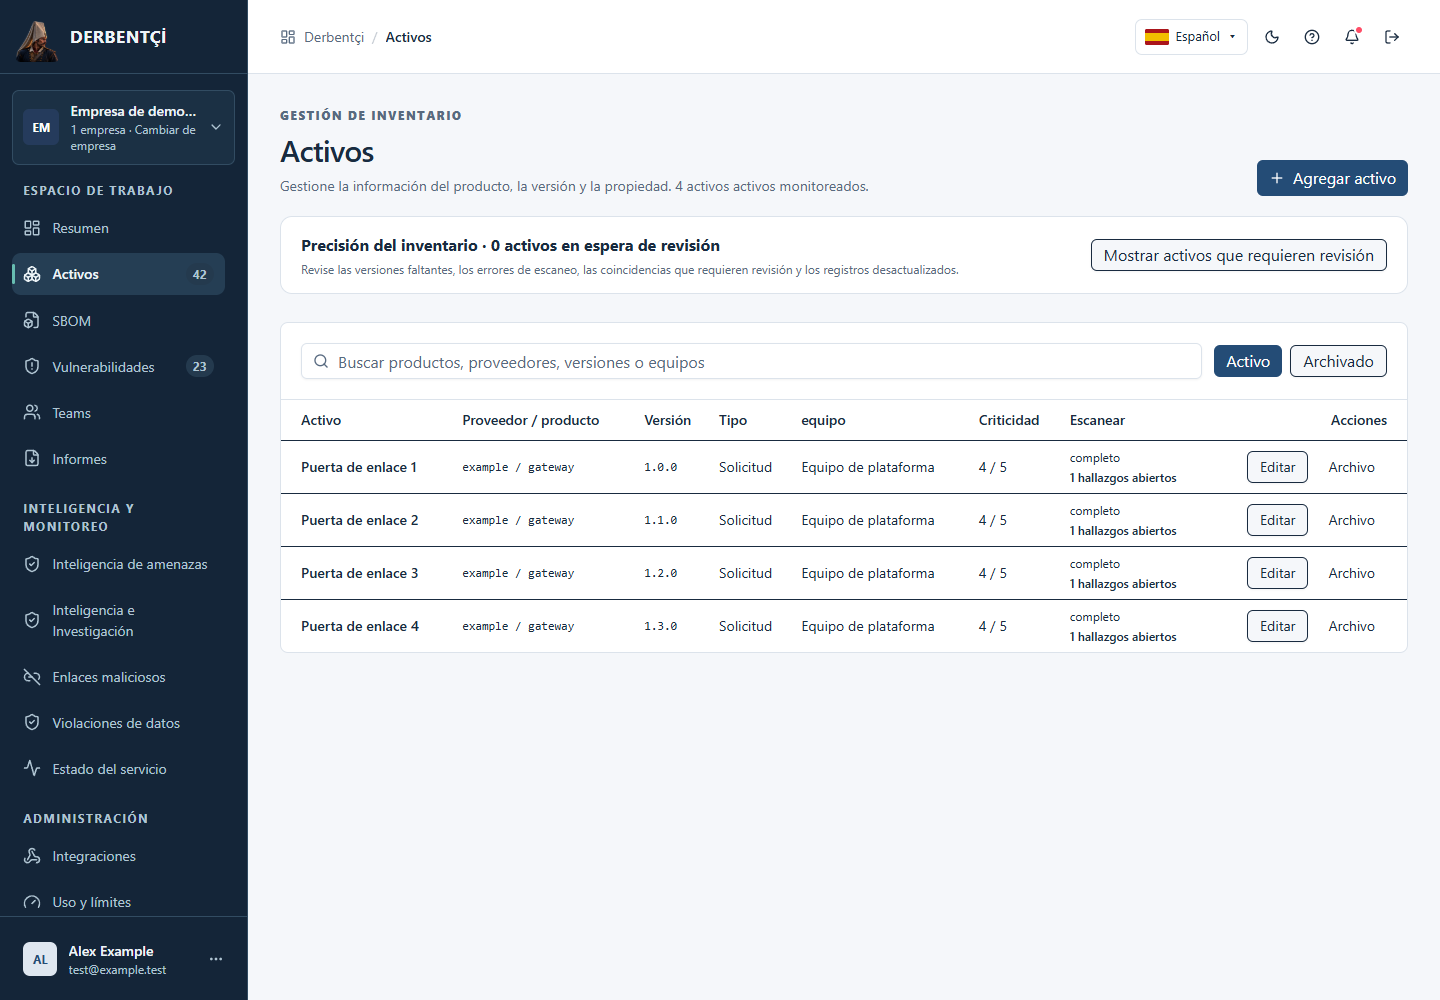Click the Vulnerabilidades count badge 23
This screenshot has width=1440, height=1000.
click(x=200, y=367)
